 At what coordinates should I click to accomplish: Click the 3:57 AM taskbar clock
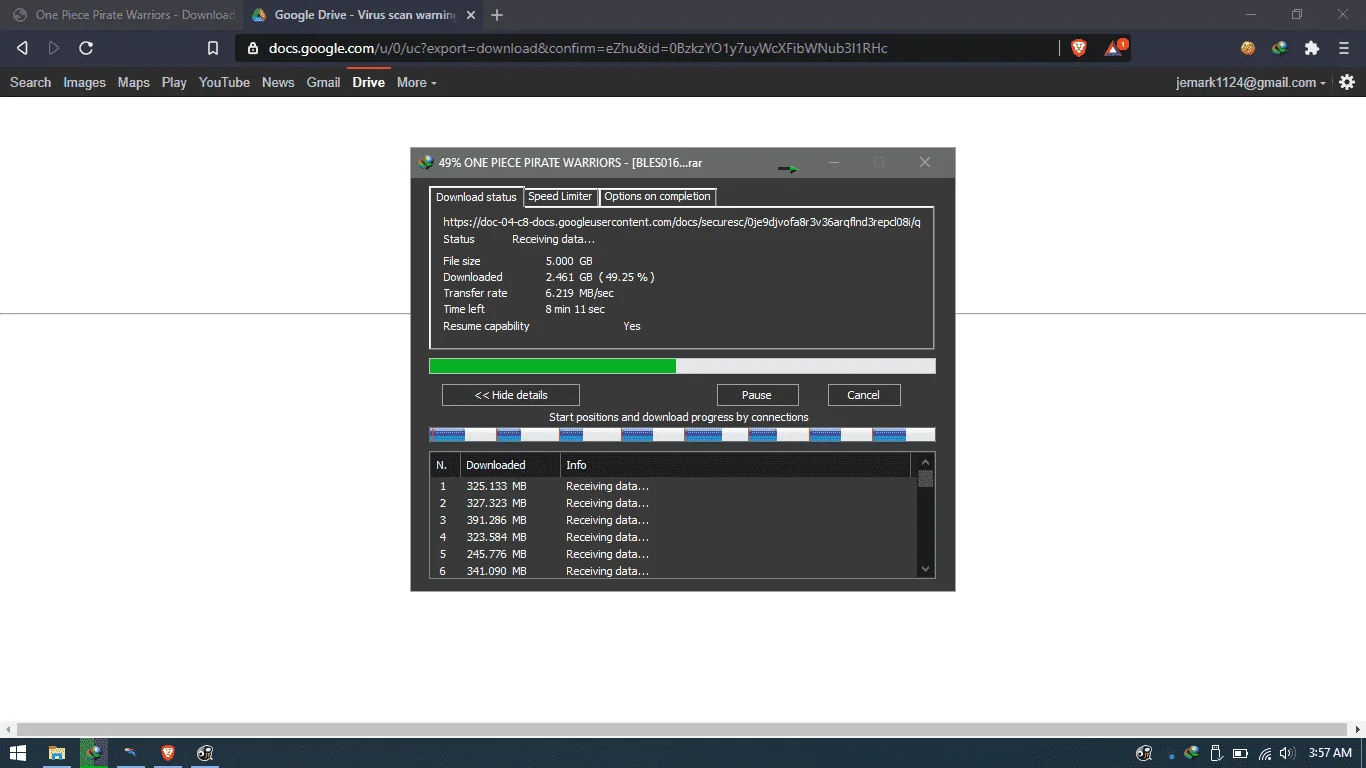pos(1330,753)
